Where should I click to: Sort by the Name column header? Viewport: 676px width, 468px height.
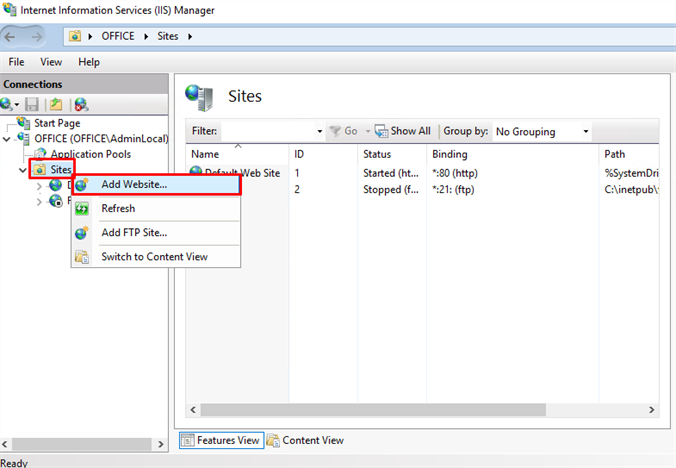[x=238, y=154]
